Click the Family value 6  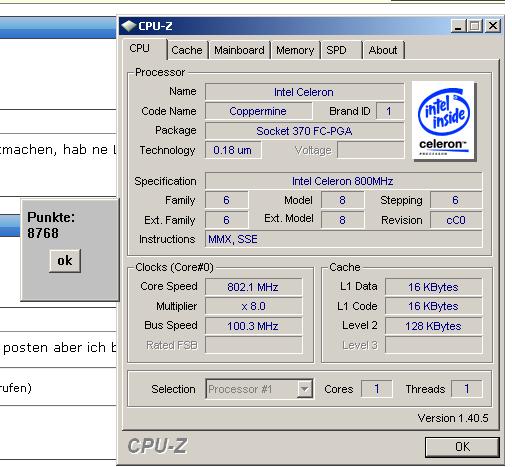point(227,200)
